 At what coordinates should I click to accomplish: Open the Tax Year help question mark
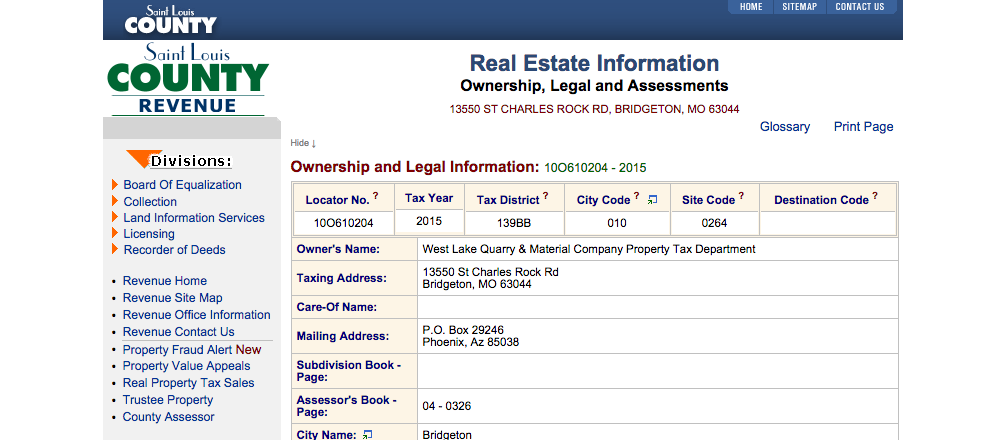[460, 194]
